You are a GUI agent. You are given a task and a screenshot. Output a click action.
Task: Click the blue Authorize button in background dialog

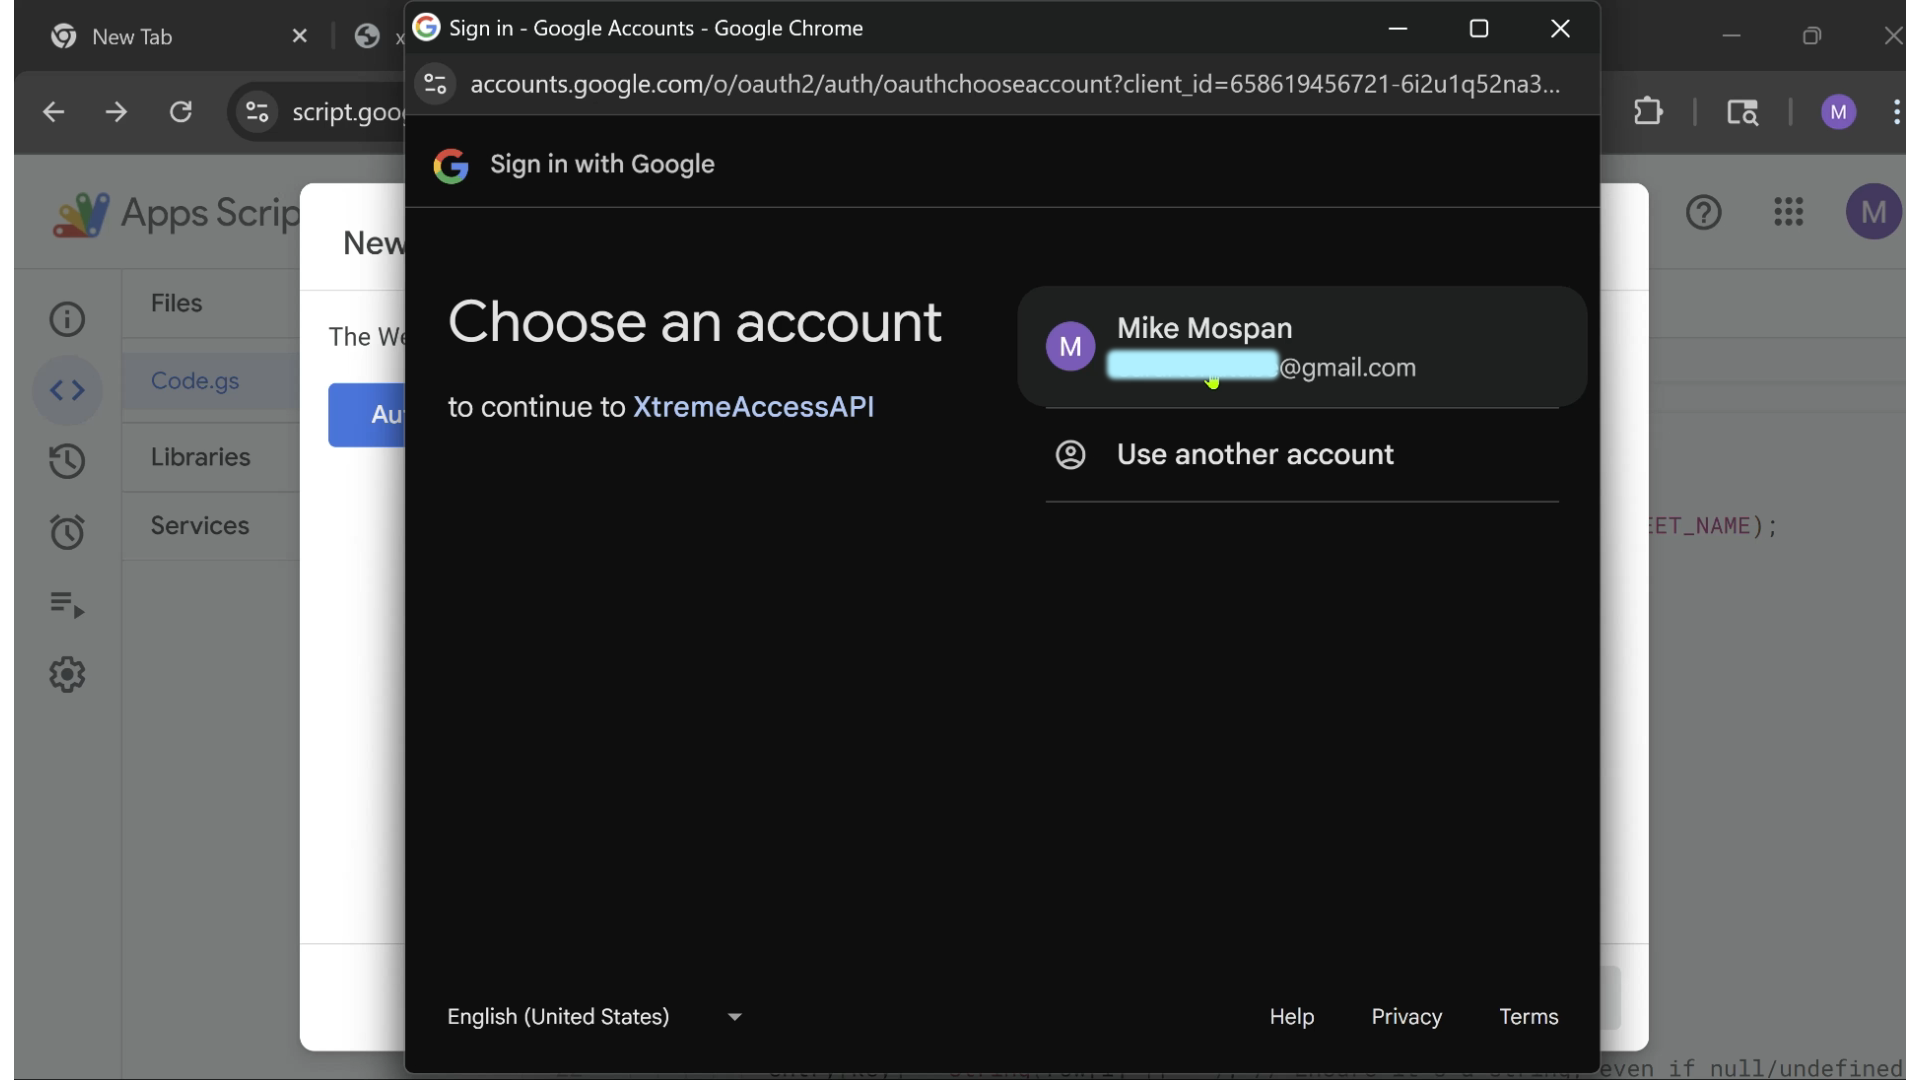(x=367, y=415)
